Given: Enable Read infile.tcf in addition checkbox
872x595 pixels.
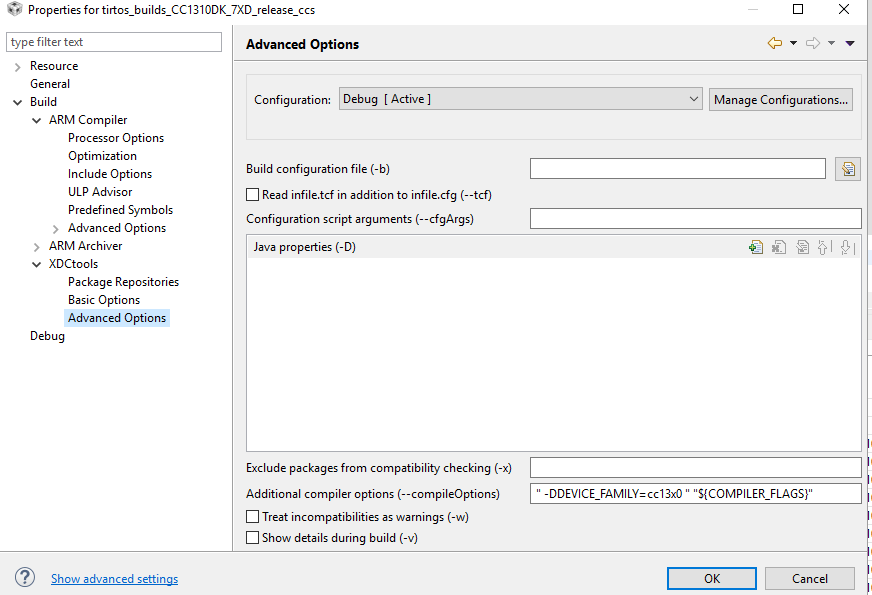Looking at the screenshot, I should click(253, 194).
